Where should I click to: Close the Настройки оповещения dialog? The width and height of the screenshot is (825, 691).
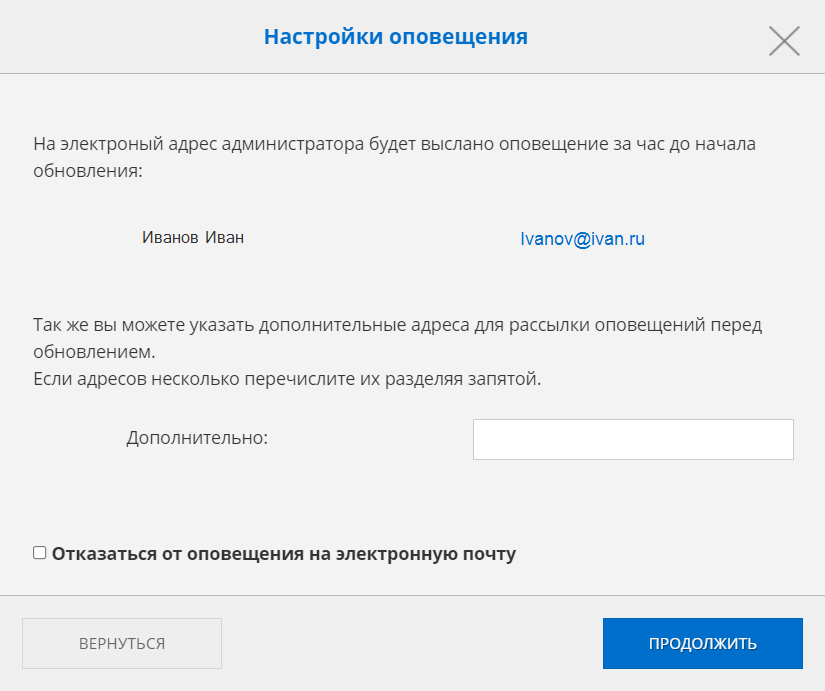pos(784,40)
